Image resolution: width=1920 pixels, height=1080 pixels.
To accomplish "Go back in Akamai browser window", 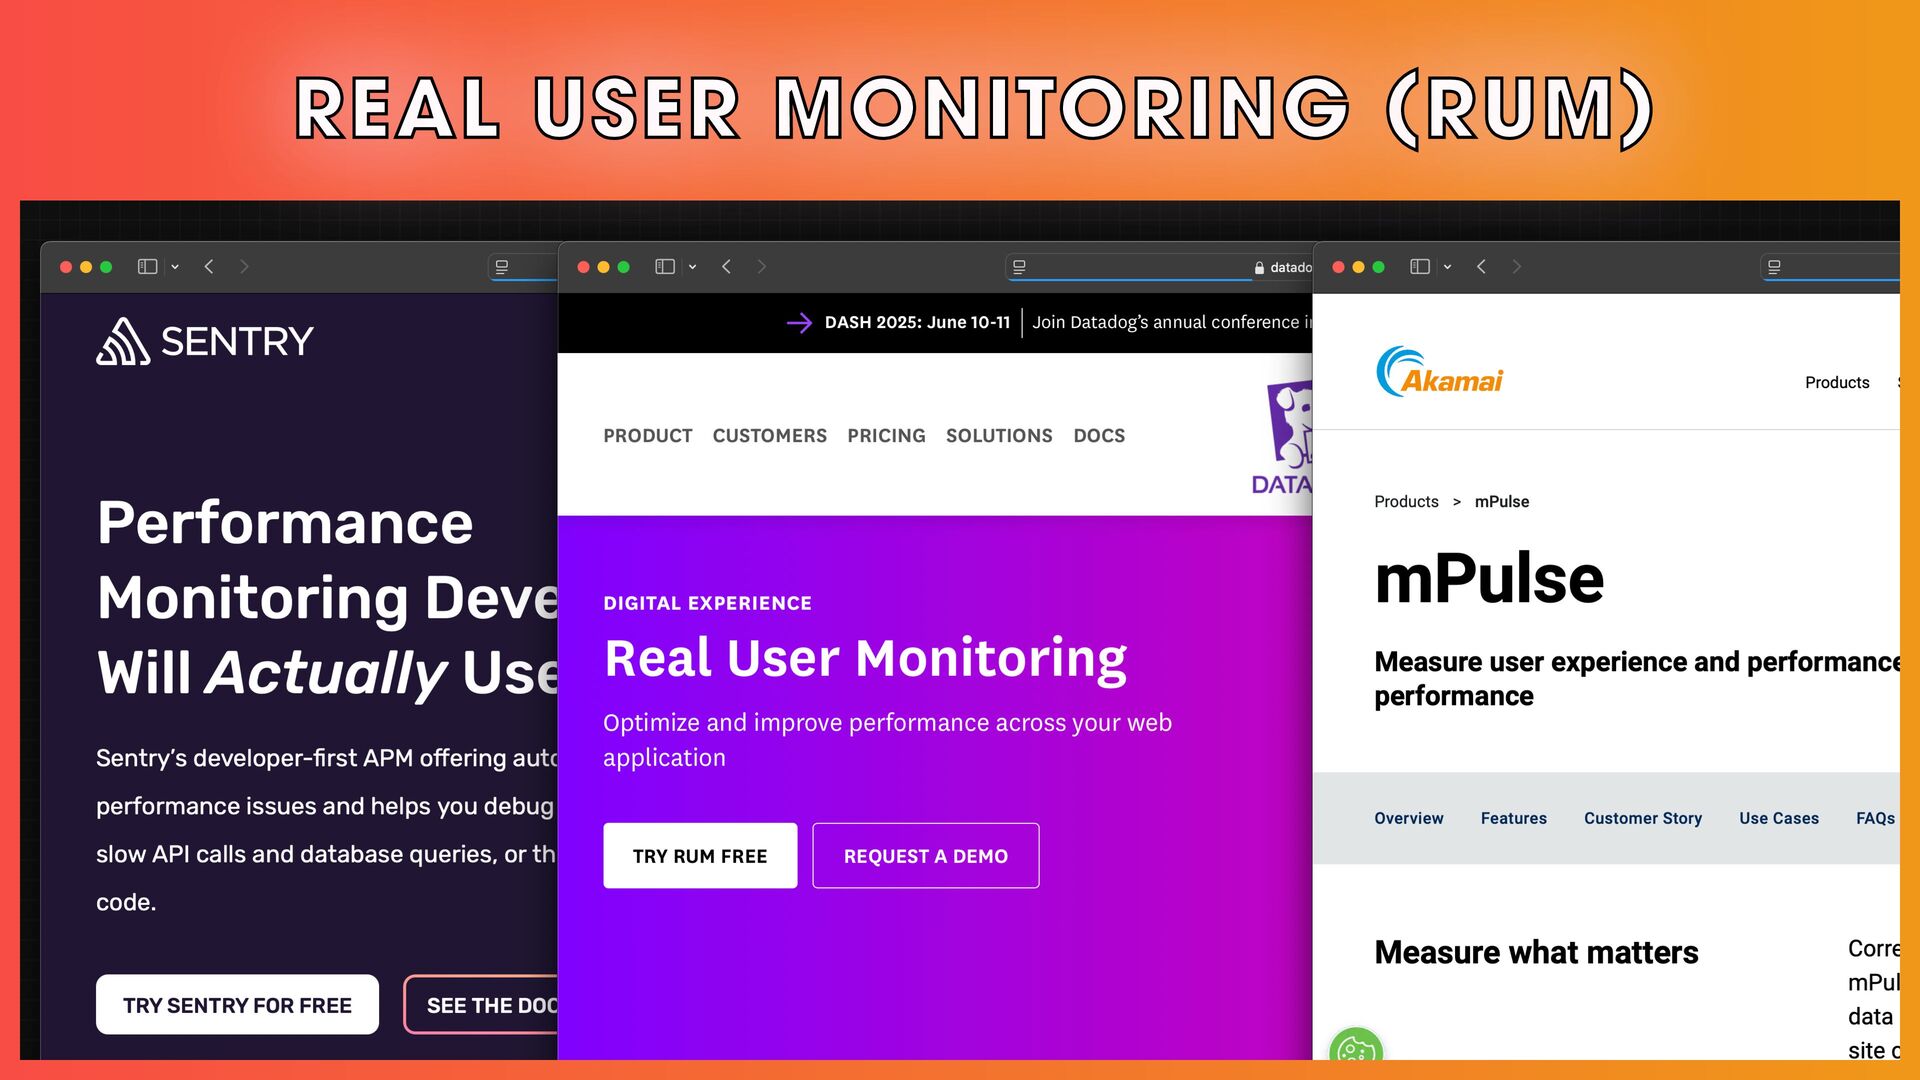I will pyautogui.click(x=1482, y=267).
